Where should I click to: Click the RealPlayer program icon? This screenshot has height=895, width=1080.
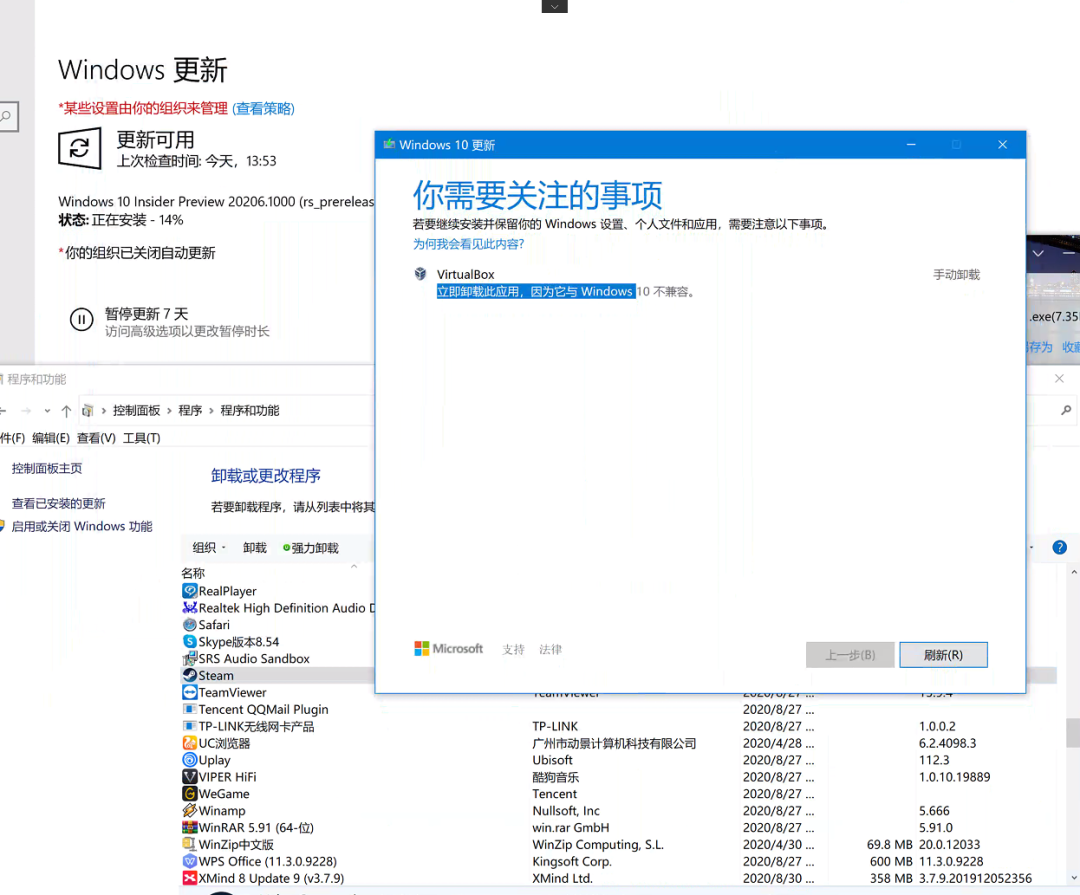[189, 591]
